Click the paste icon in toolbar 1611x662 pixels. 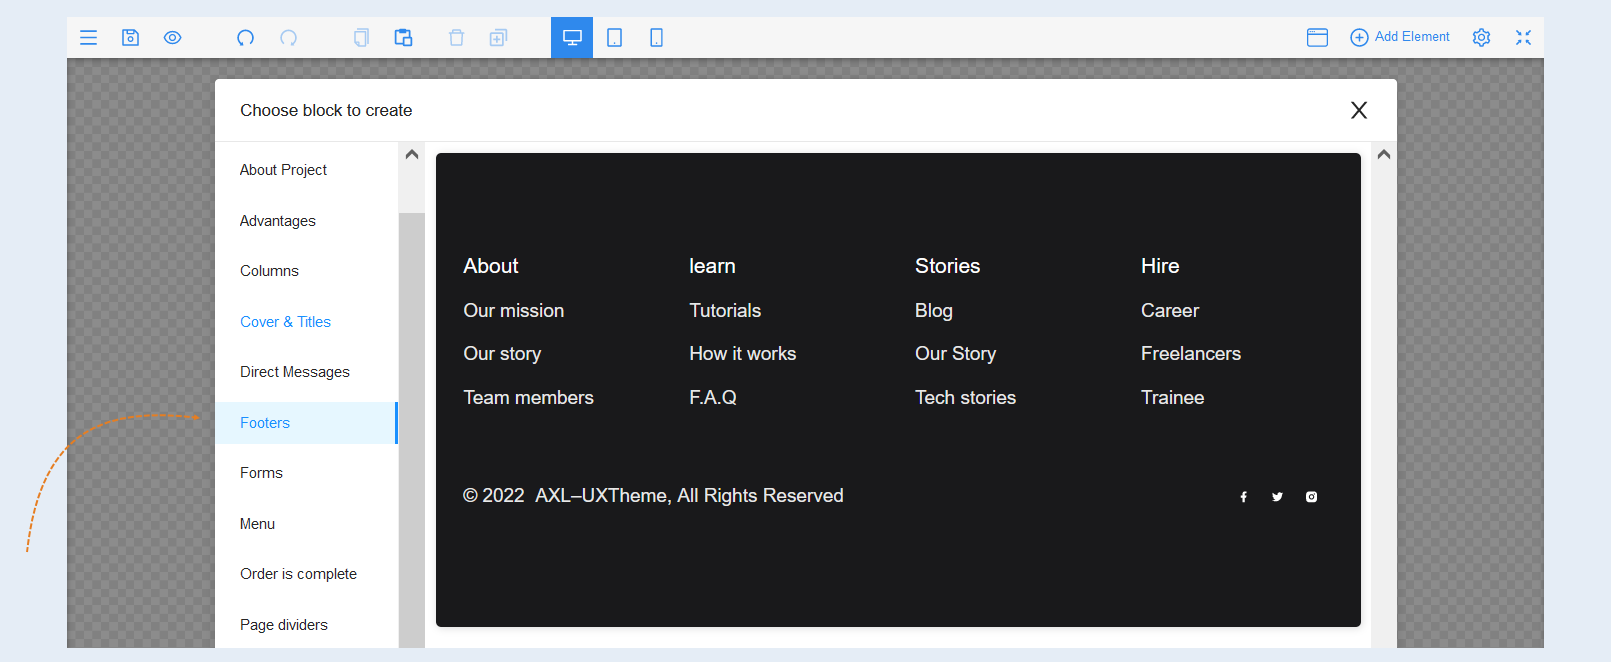point(403,37)
